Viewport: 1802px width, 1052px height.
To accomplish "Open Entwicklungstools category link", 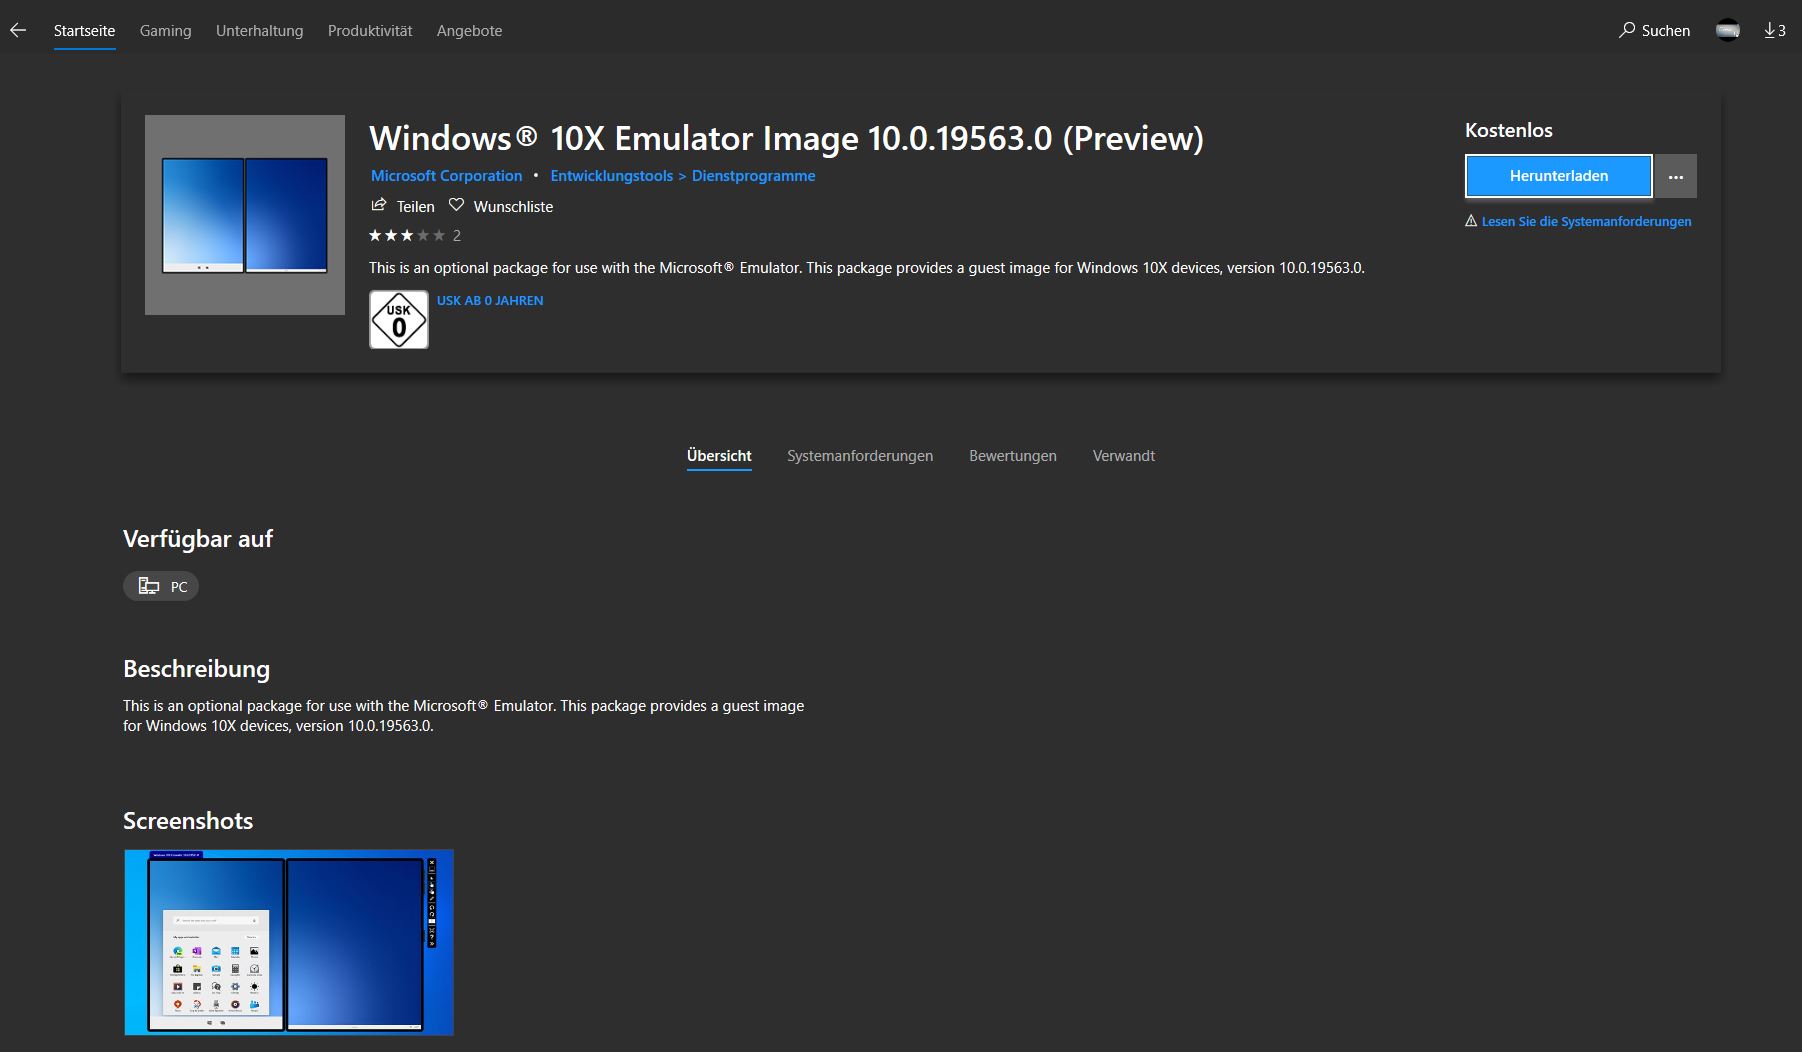I will point(611,176).
